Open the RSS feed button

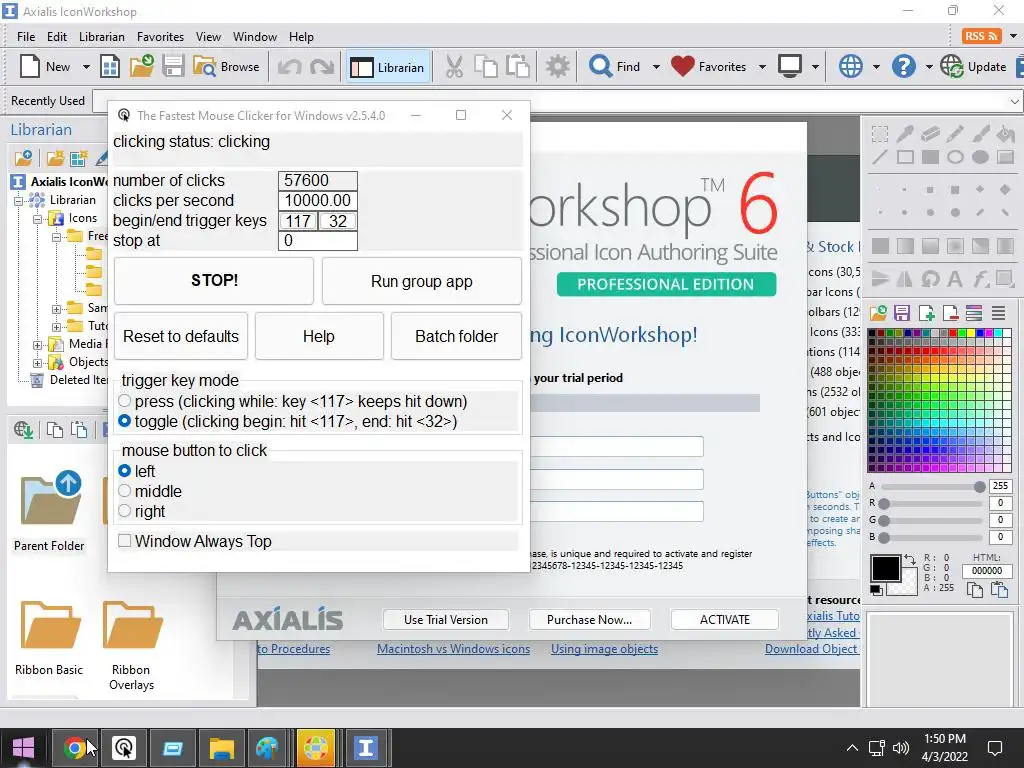click(981, 36)
